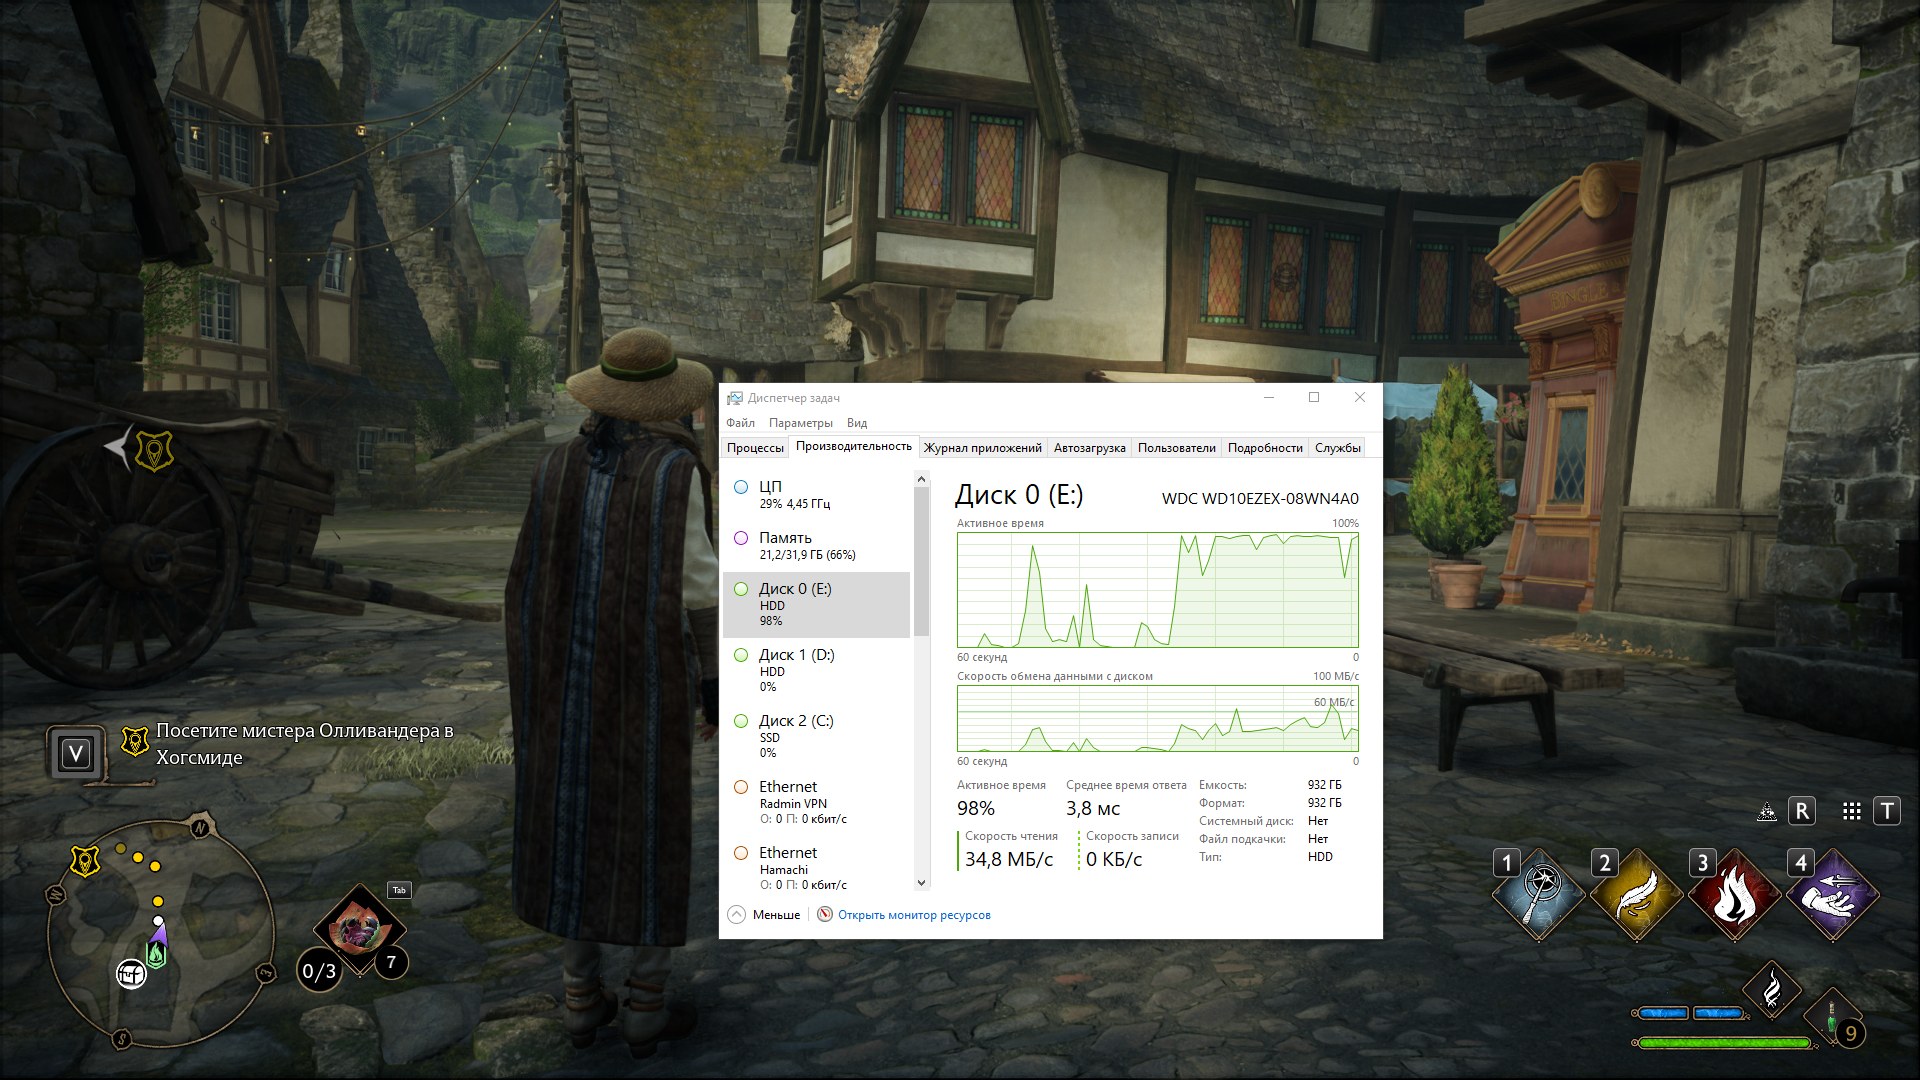Click the Скорость записи 0 КБ/с value
1920x1080 pixels.
(1114, 859)
